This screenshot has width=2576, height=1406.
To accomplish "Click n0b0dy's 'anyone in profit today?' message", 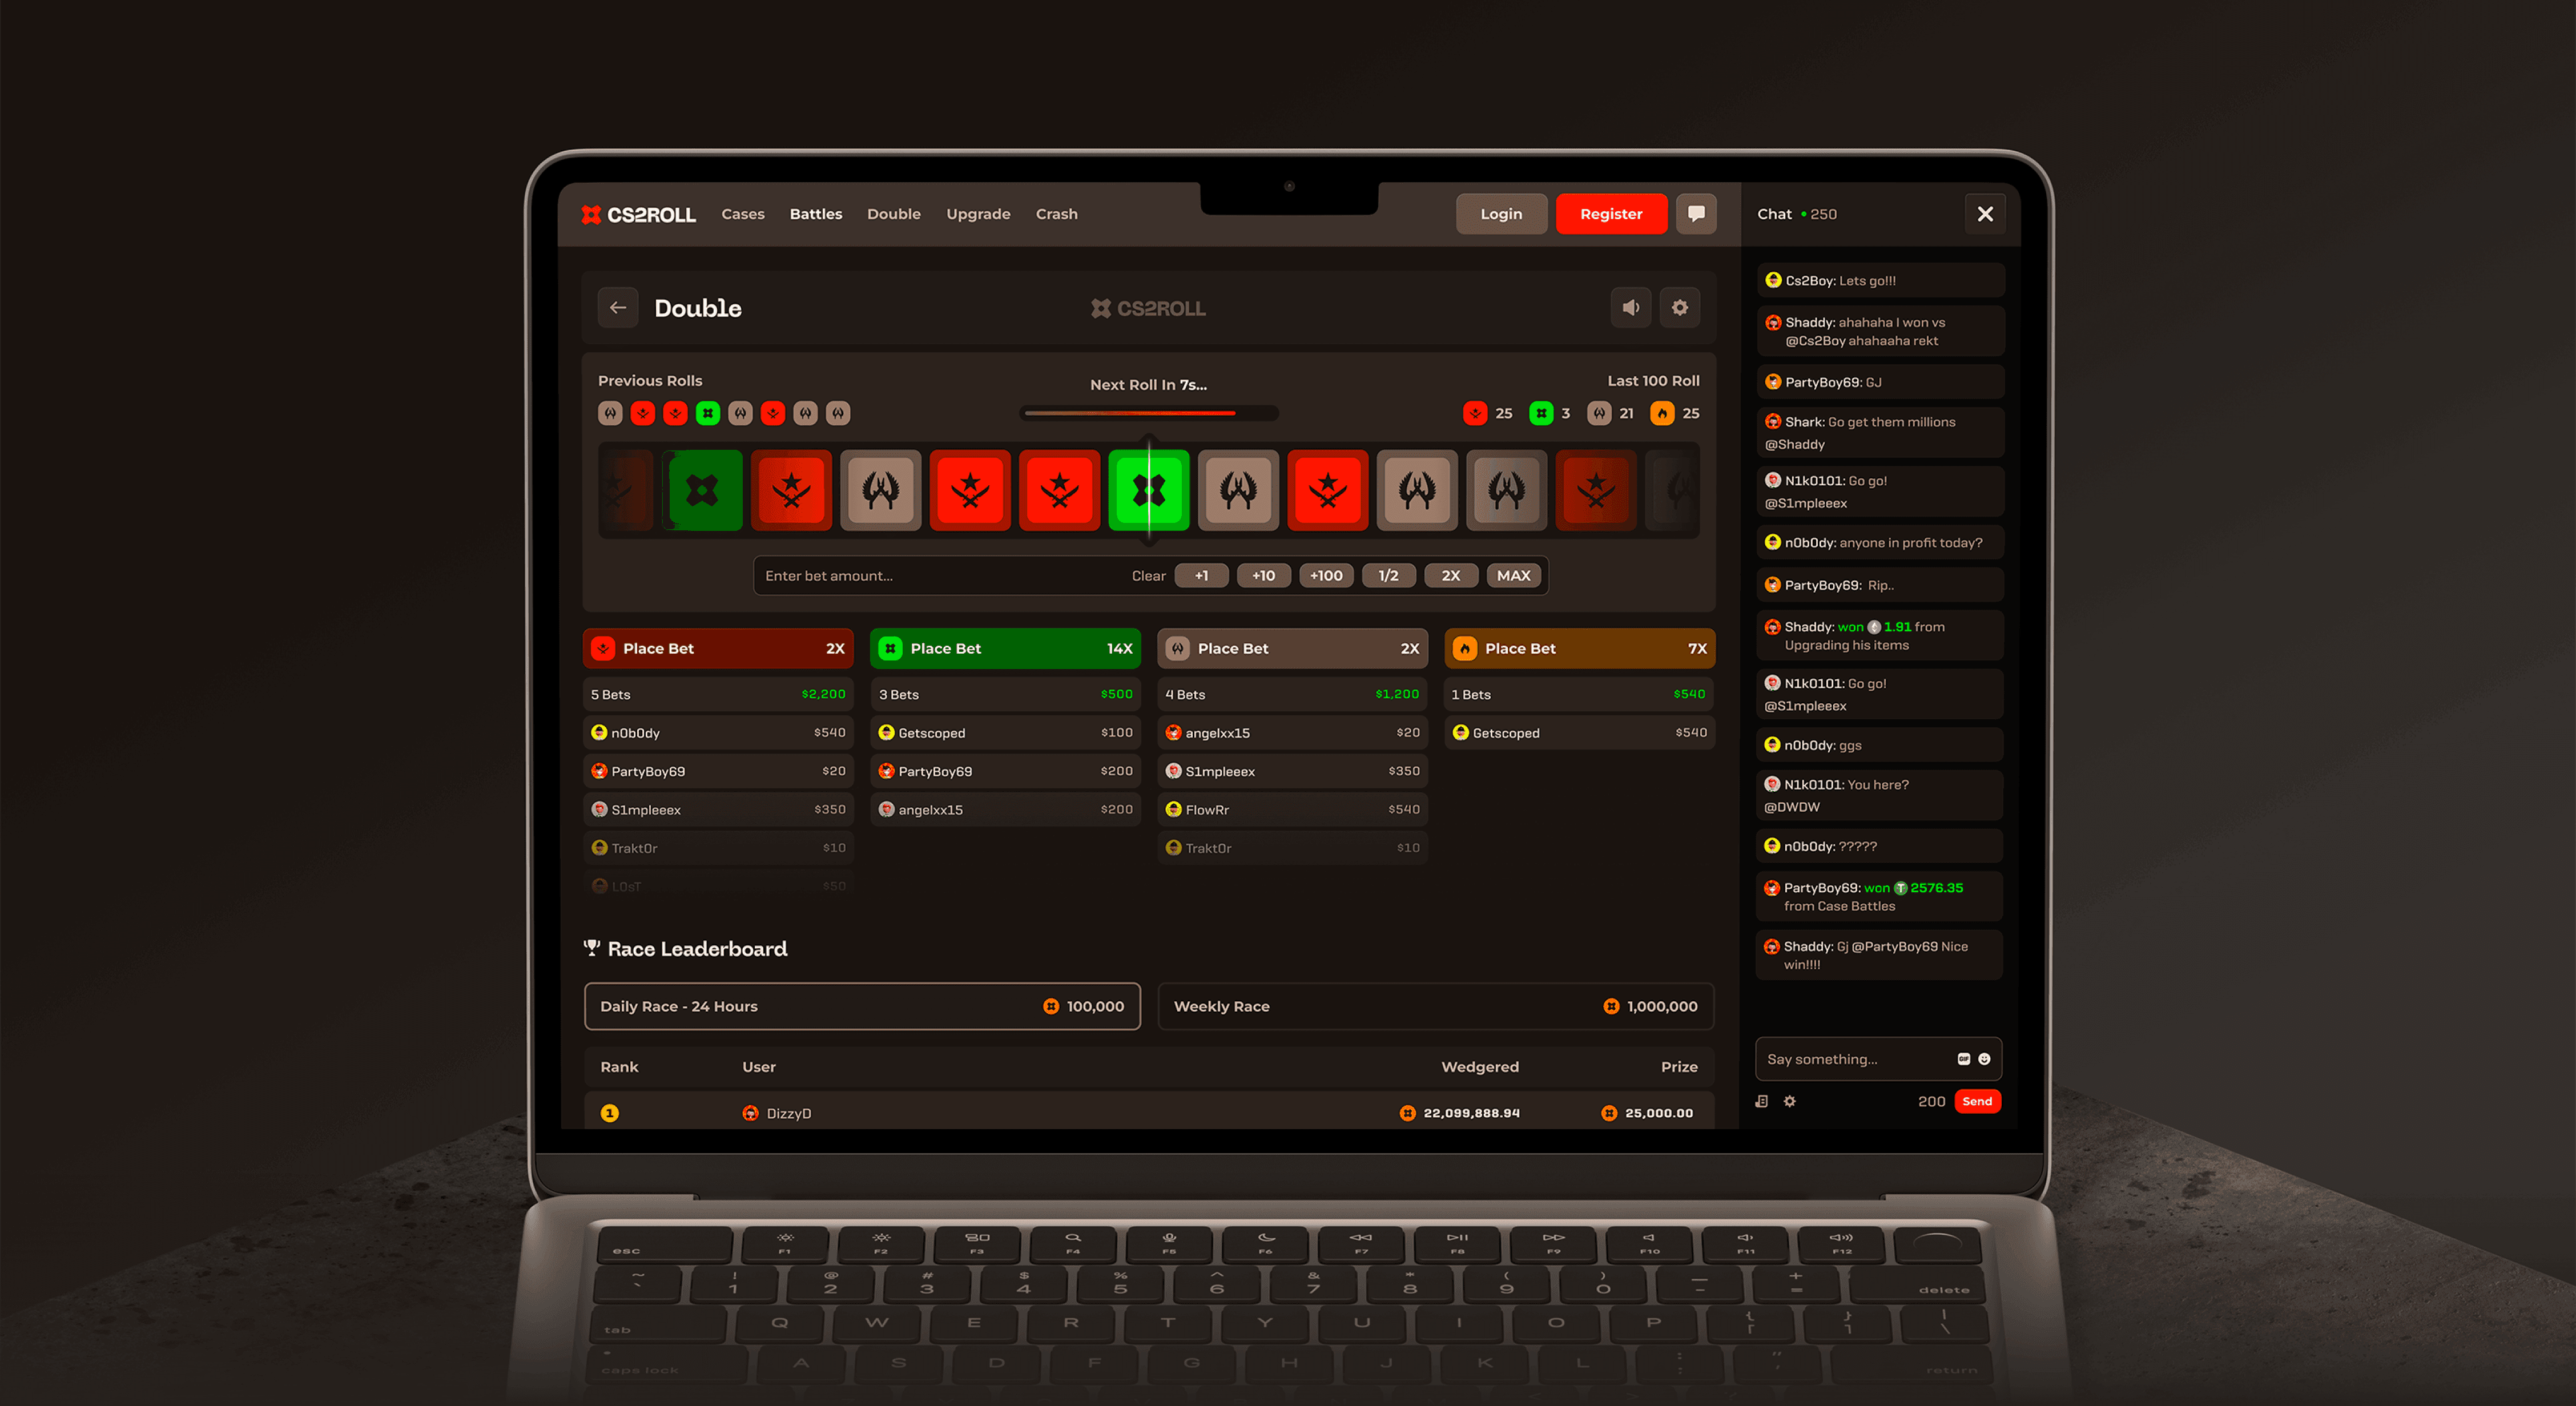I will point(1880,543).
